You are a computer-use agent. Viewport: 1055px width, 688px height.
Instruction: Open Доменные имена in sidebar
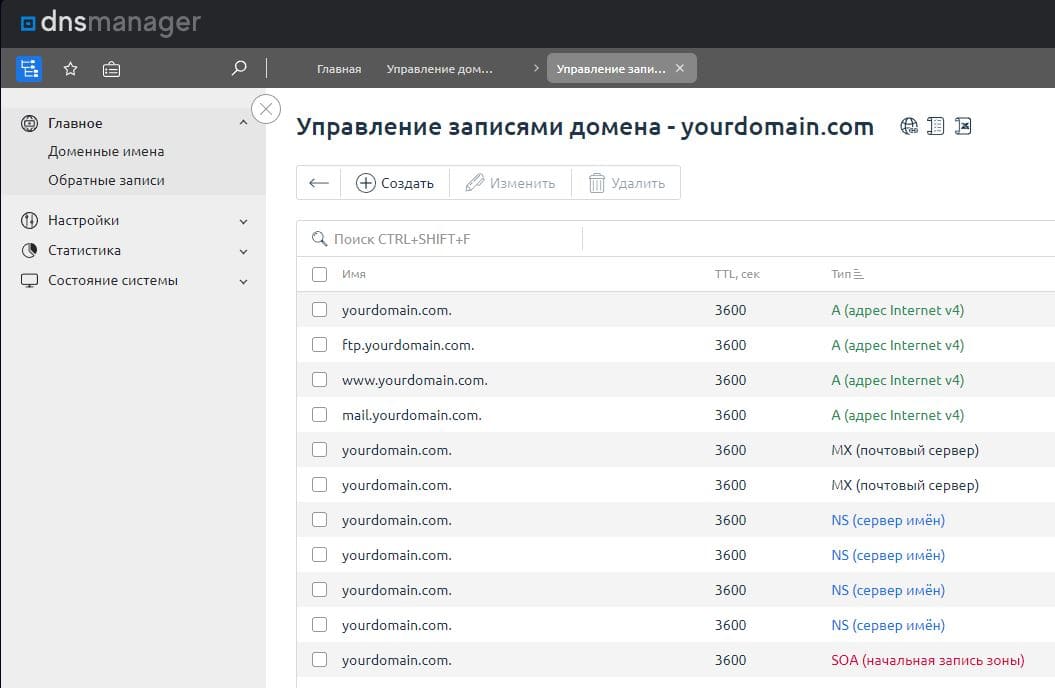(106, 151)
